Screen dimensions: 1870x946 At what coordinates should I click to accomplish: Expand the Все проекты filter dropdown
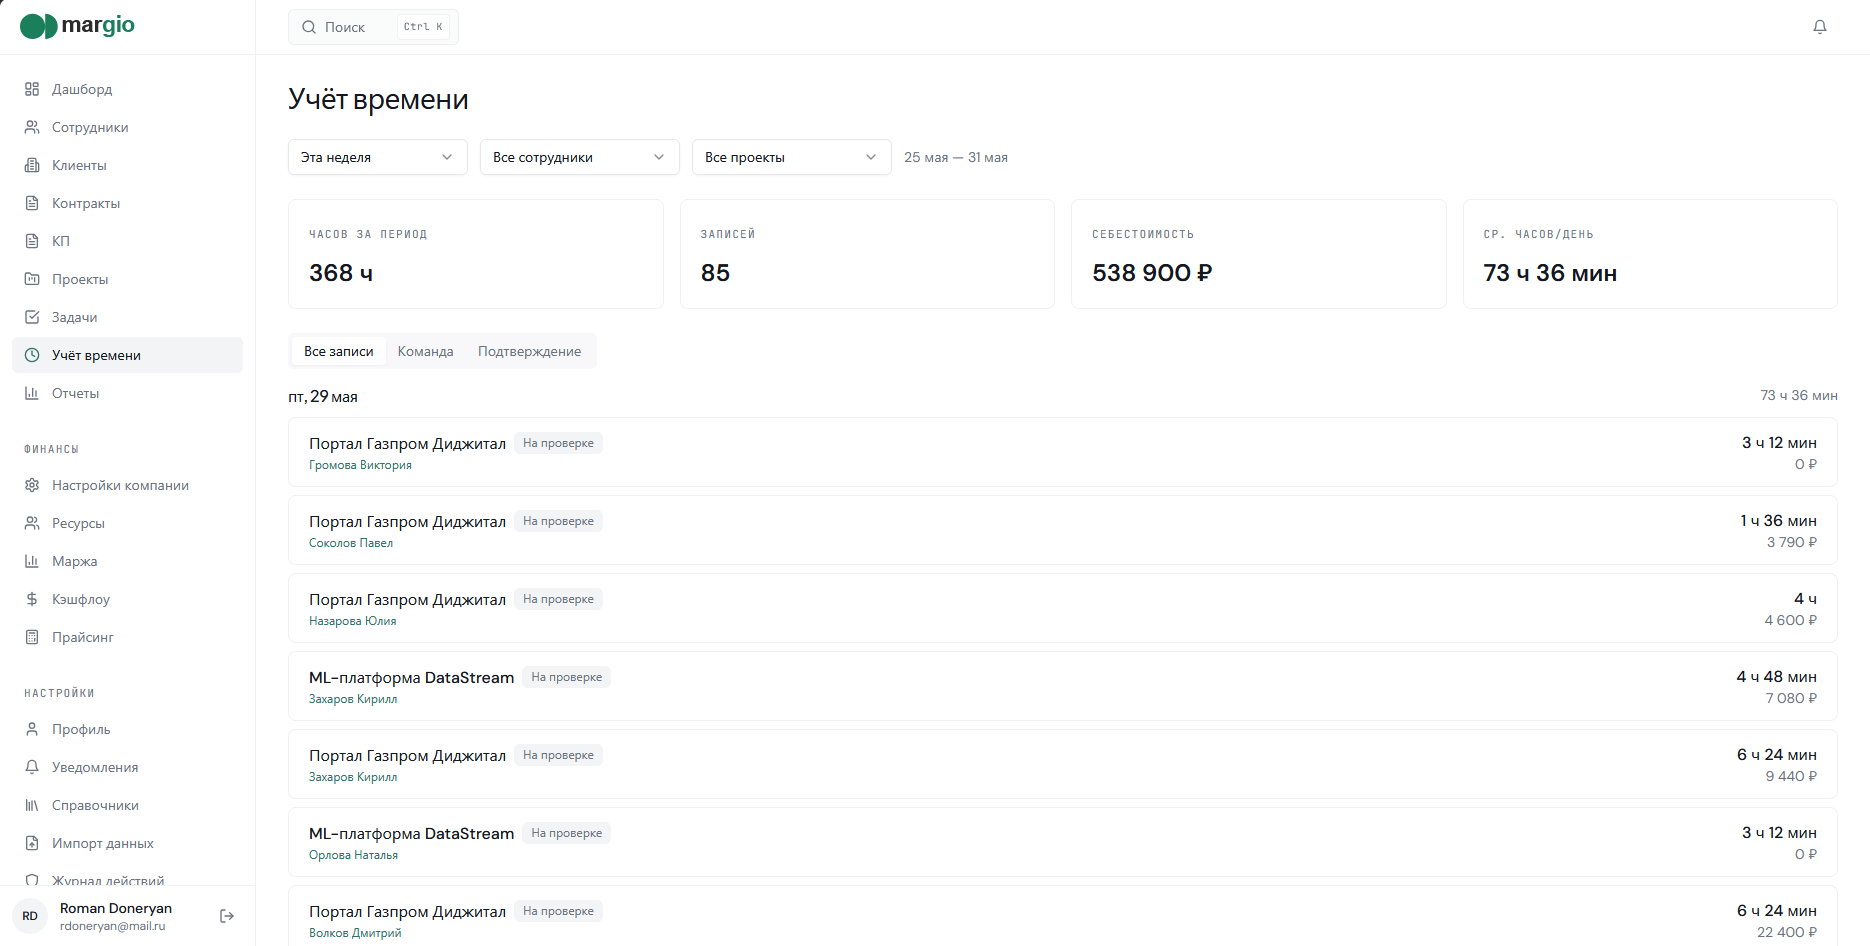[792, 157]
